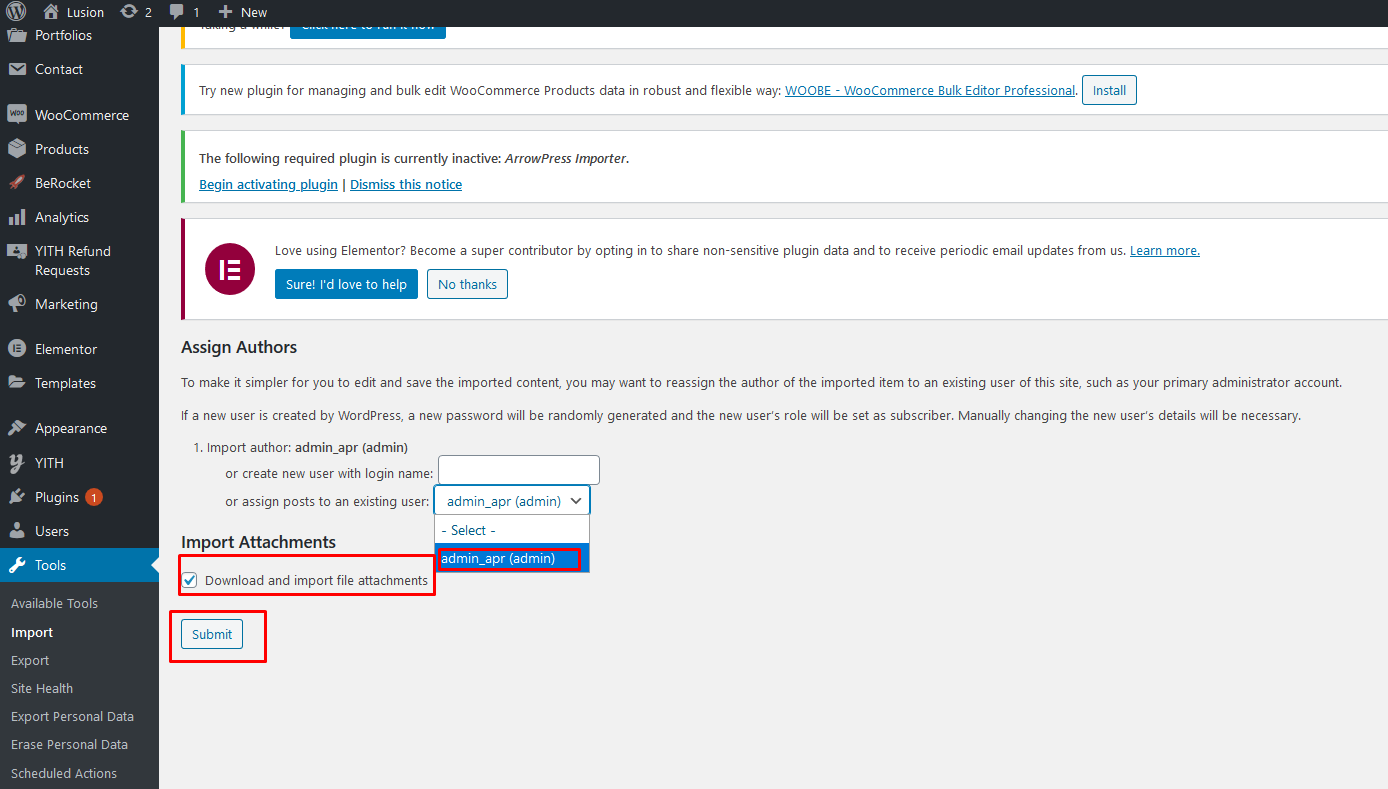Click the Marketing megaphone icon

pos(17,304)
